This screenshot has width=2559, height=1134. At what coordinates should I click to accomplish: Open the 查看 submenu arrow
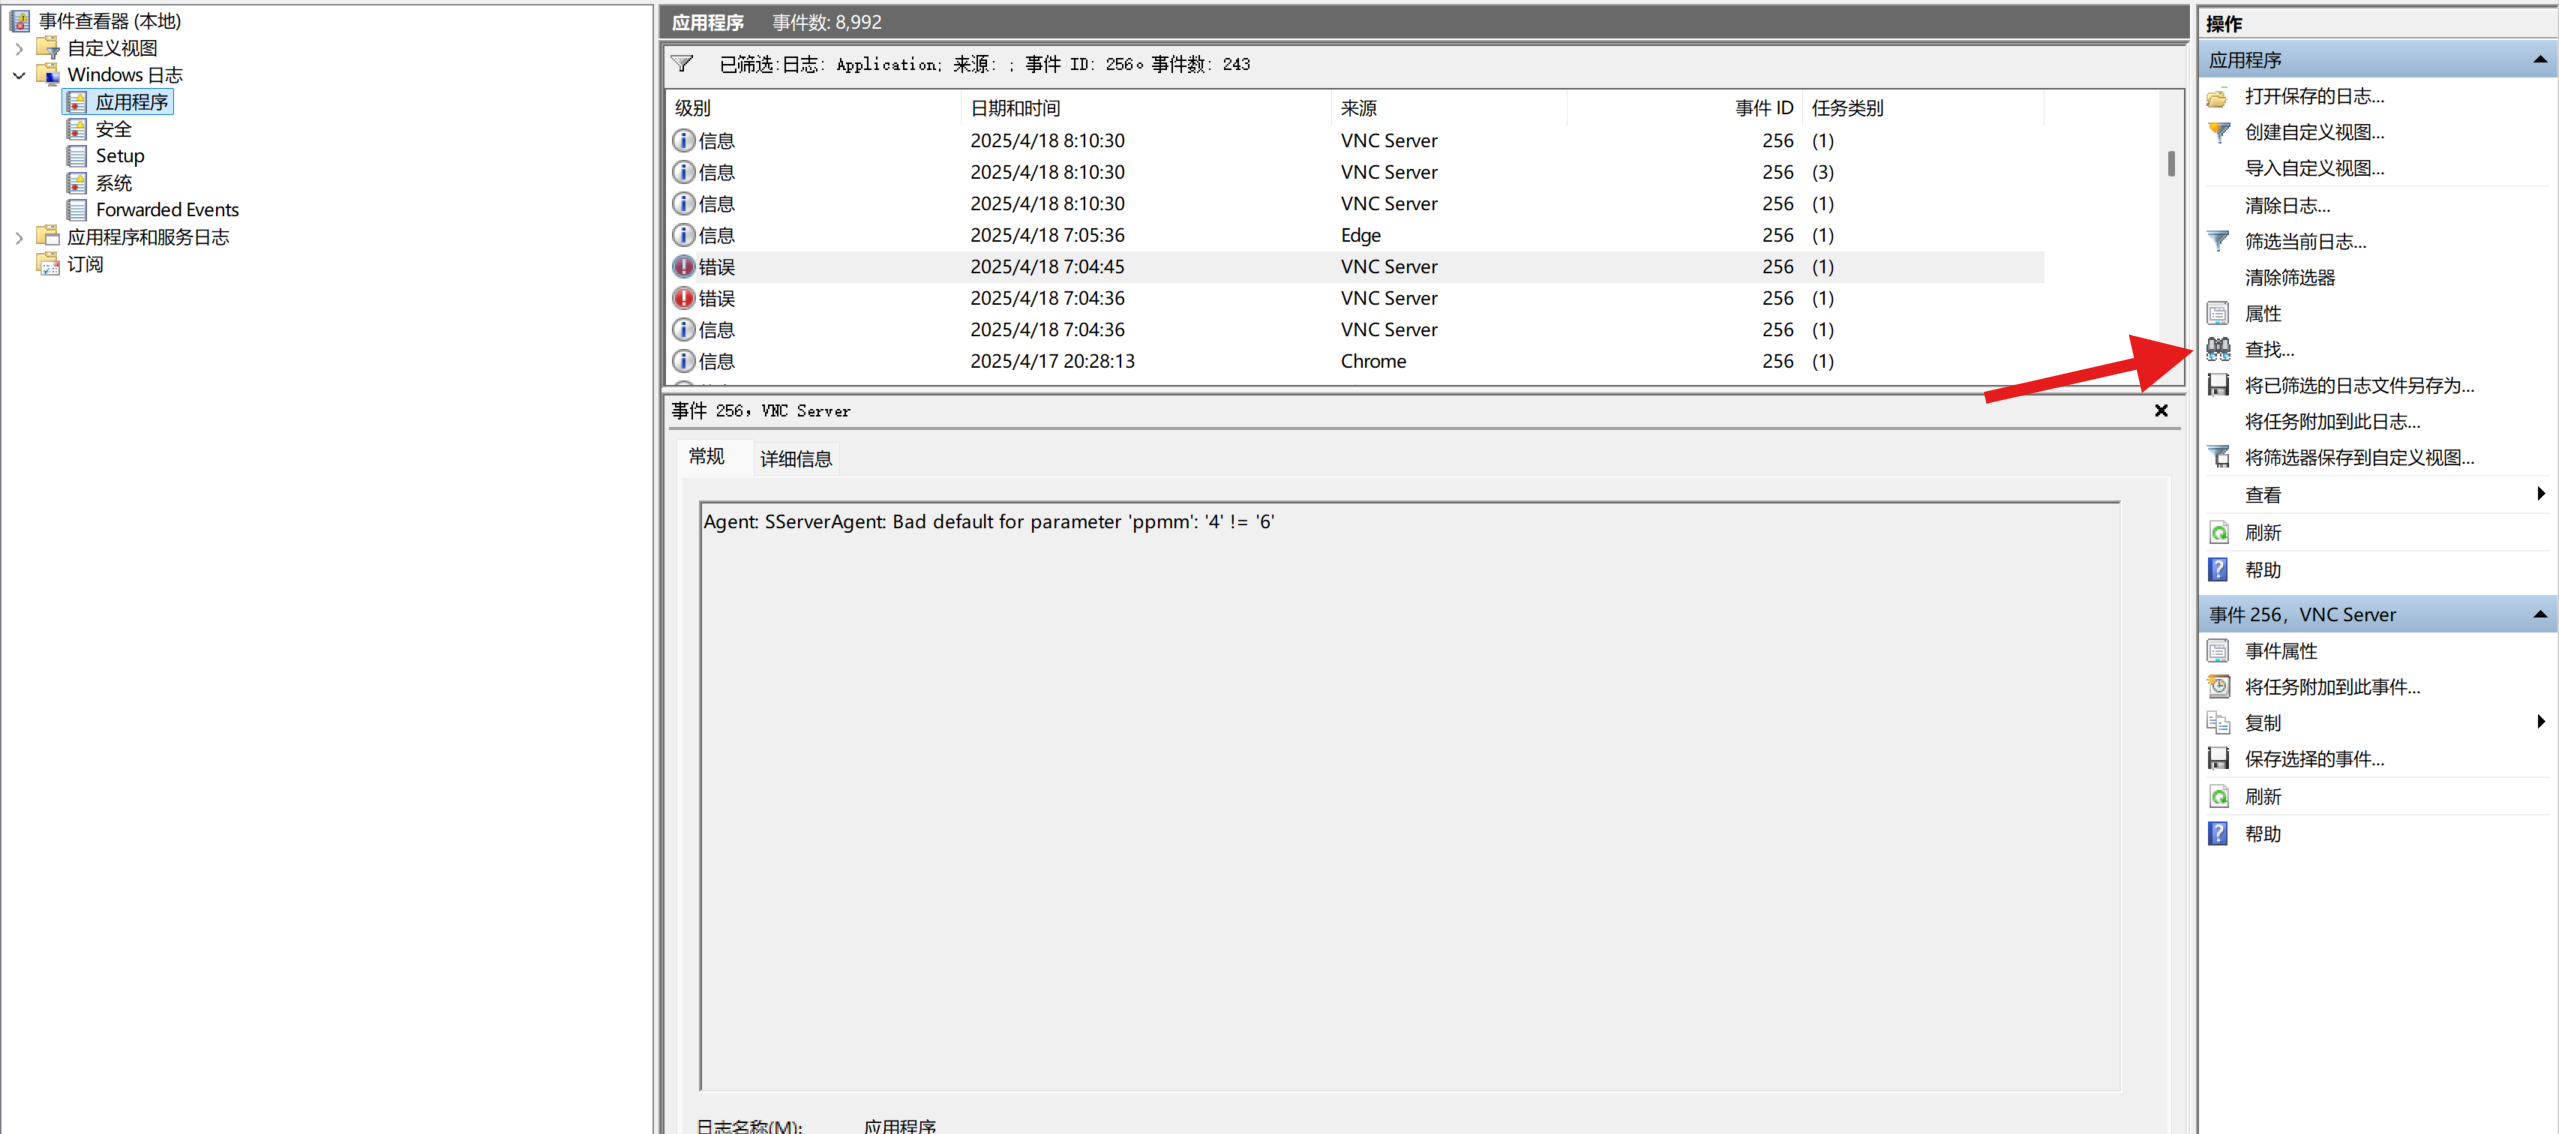tap(2541, 494)
